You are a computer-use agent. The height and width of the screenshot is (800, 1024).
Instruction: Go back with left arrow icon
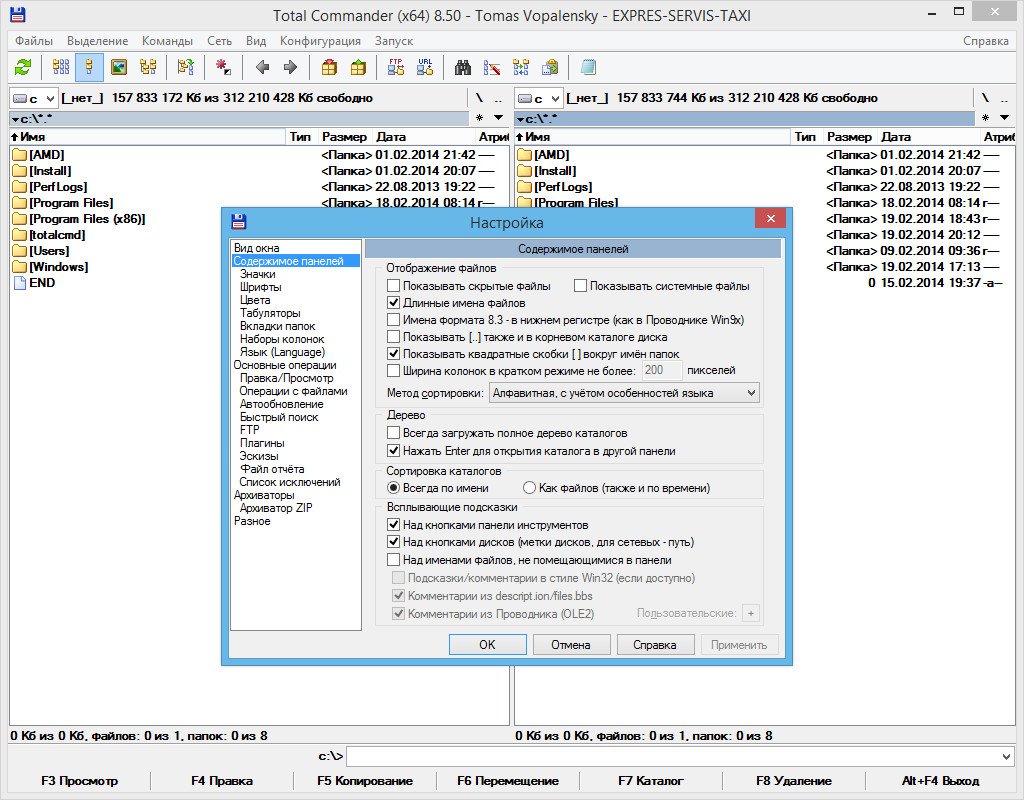[263, 67]
